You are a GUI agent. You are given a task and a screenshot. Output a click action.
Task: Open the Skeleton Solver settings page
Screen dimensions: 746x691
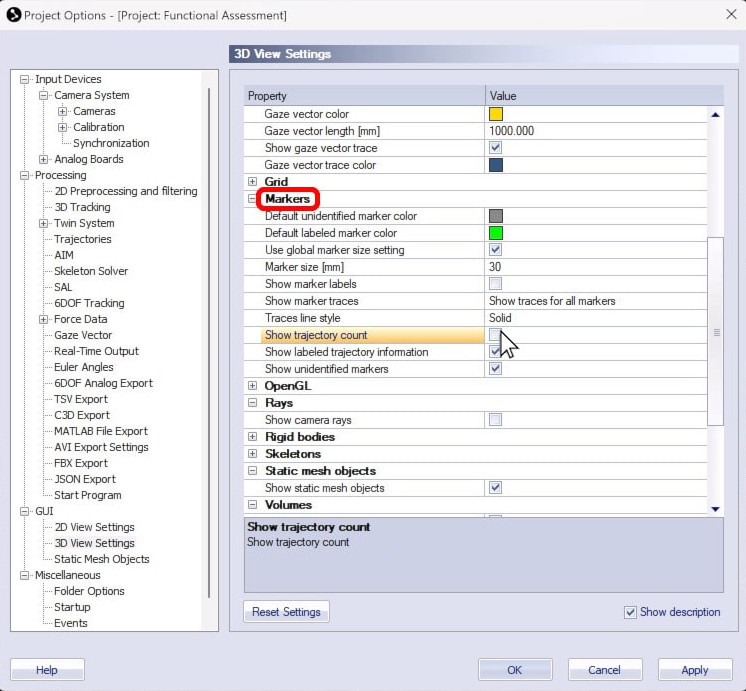(91, 271)
